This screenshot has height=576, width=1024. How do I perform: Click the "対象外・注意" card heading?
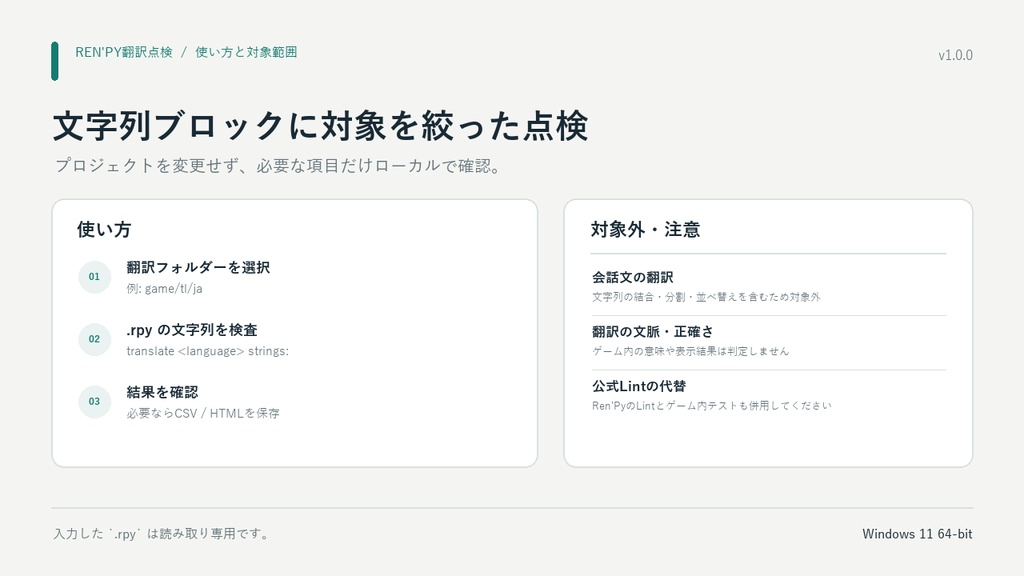[x=645, y=229]
